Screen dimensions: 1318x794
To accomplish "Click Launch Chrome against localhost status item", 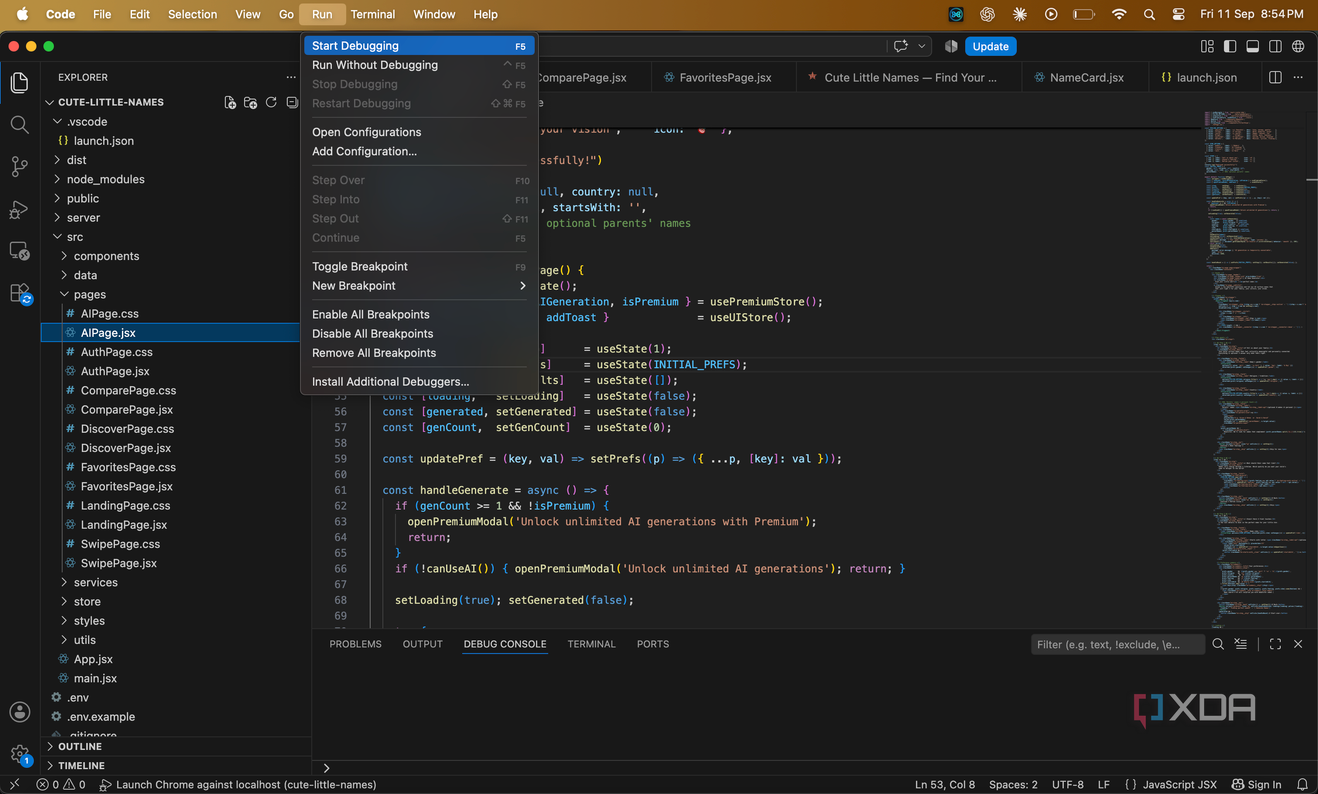I will point(237,785).
